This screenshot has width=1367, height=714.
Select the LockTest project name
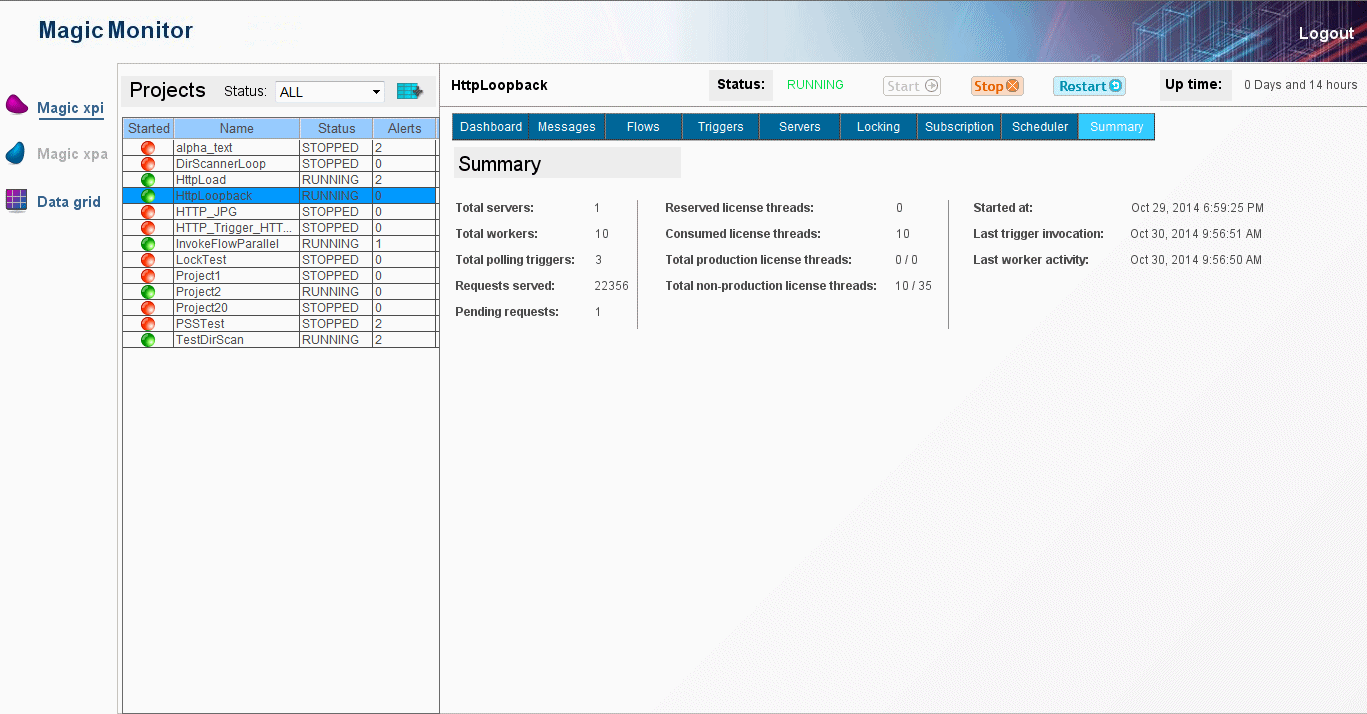[201, 260]
